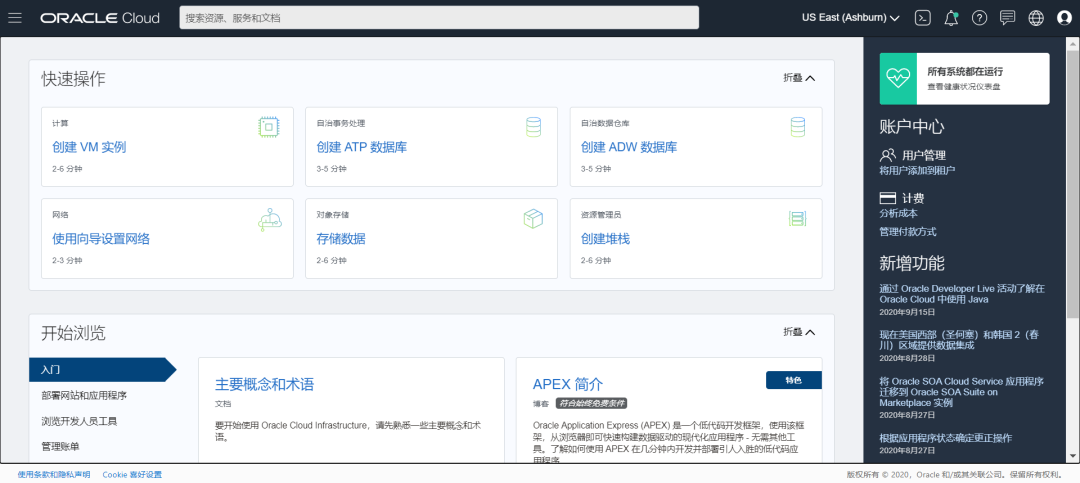Open 美国西部（圣何塞）数据集成 news item
This screenshot has width=1080, height=483.
tap(959, 340)
